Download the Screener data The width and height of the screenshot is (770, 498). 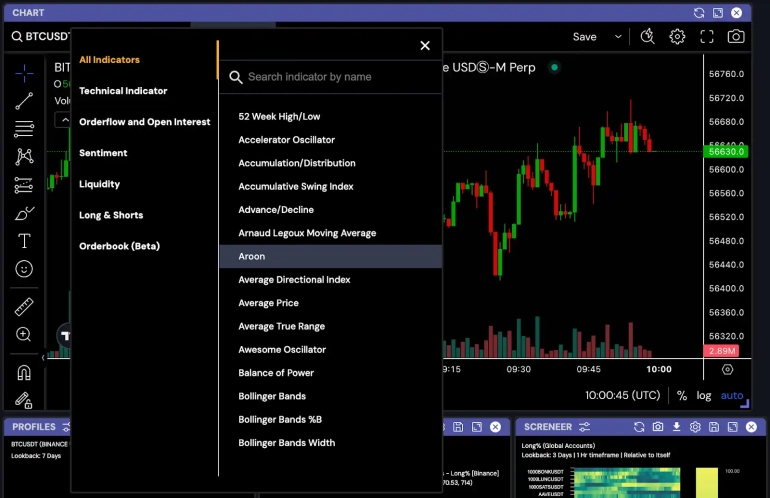click(x=676, y=427)
